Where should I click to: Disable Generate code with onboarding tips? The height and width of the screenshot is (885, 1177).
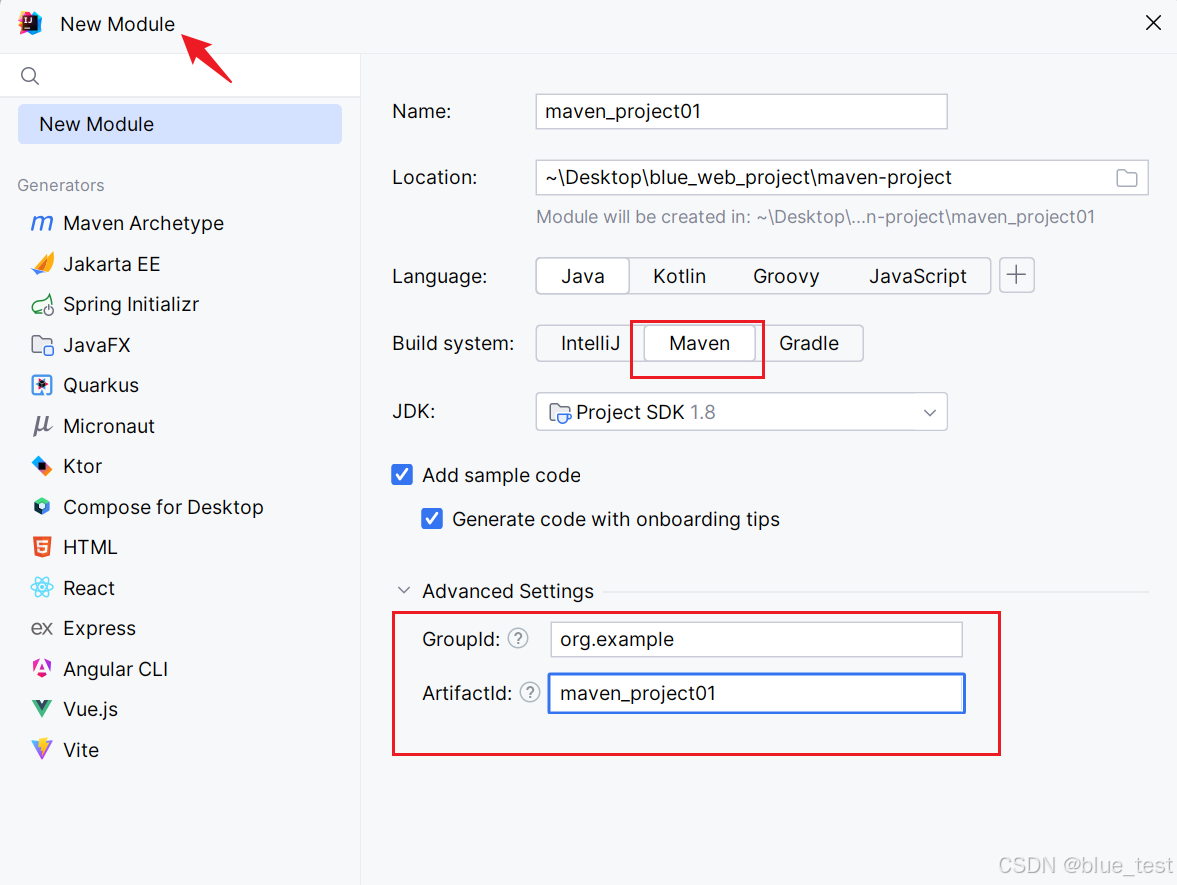pyautogui.click(x=432, y=519)
